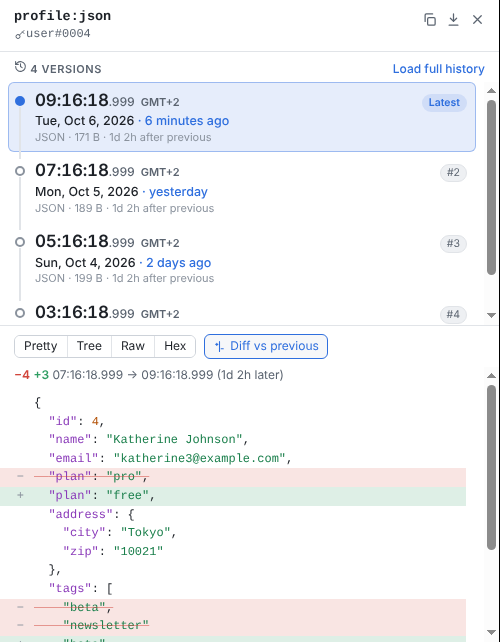This screenshot has height=642, width=500.
Task: Click the Latest badge
Action: [444, 102]
